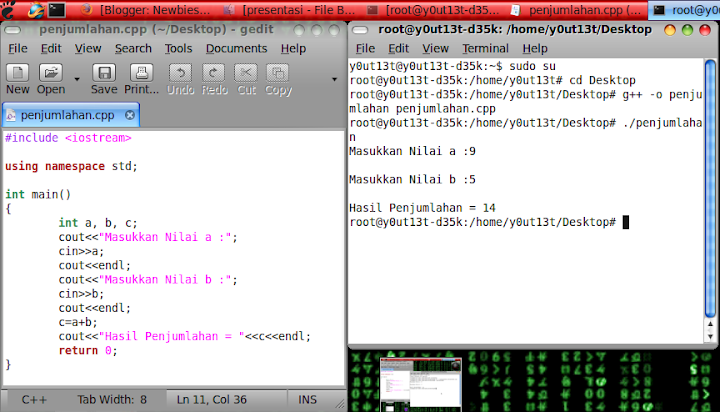Click the using namespace std; line

pos(71,166)
